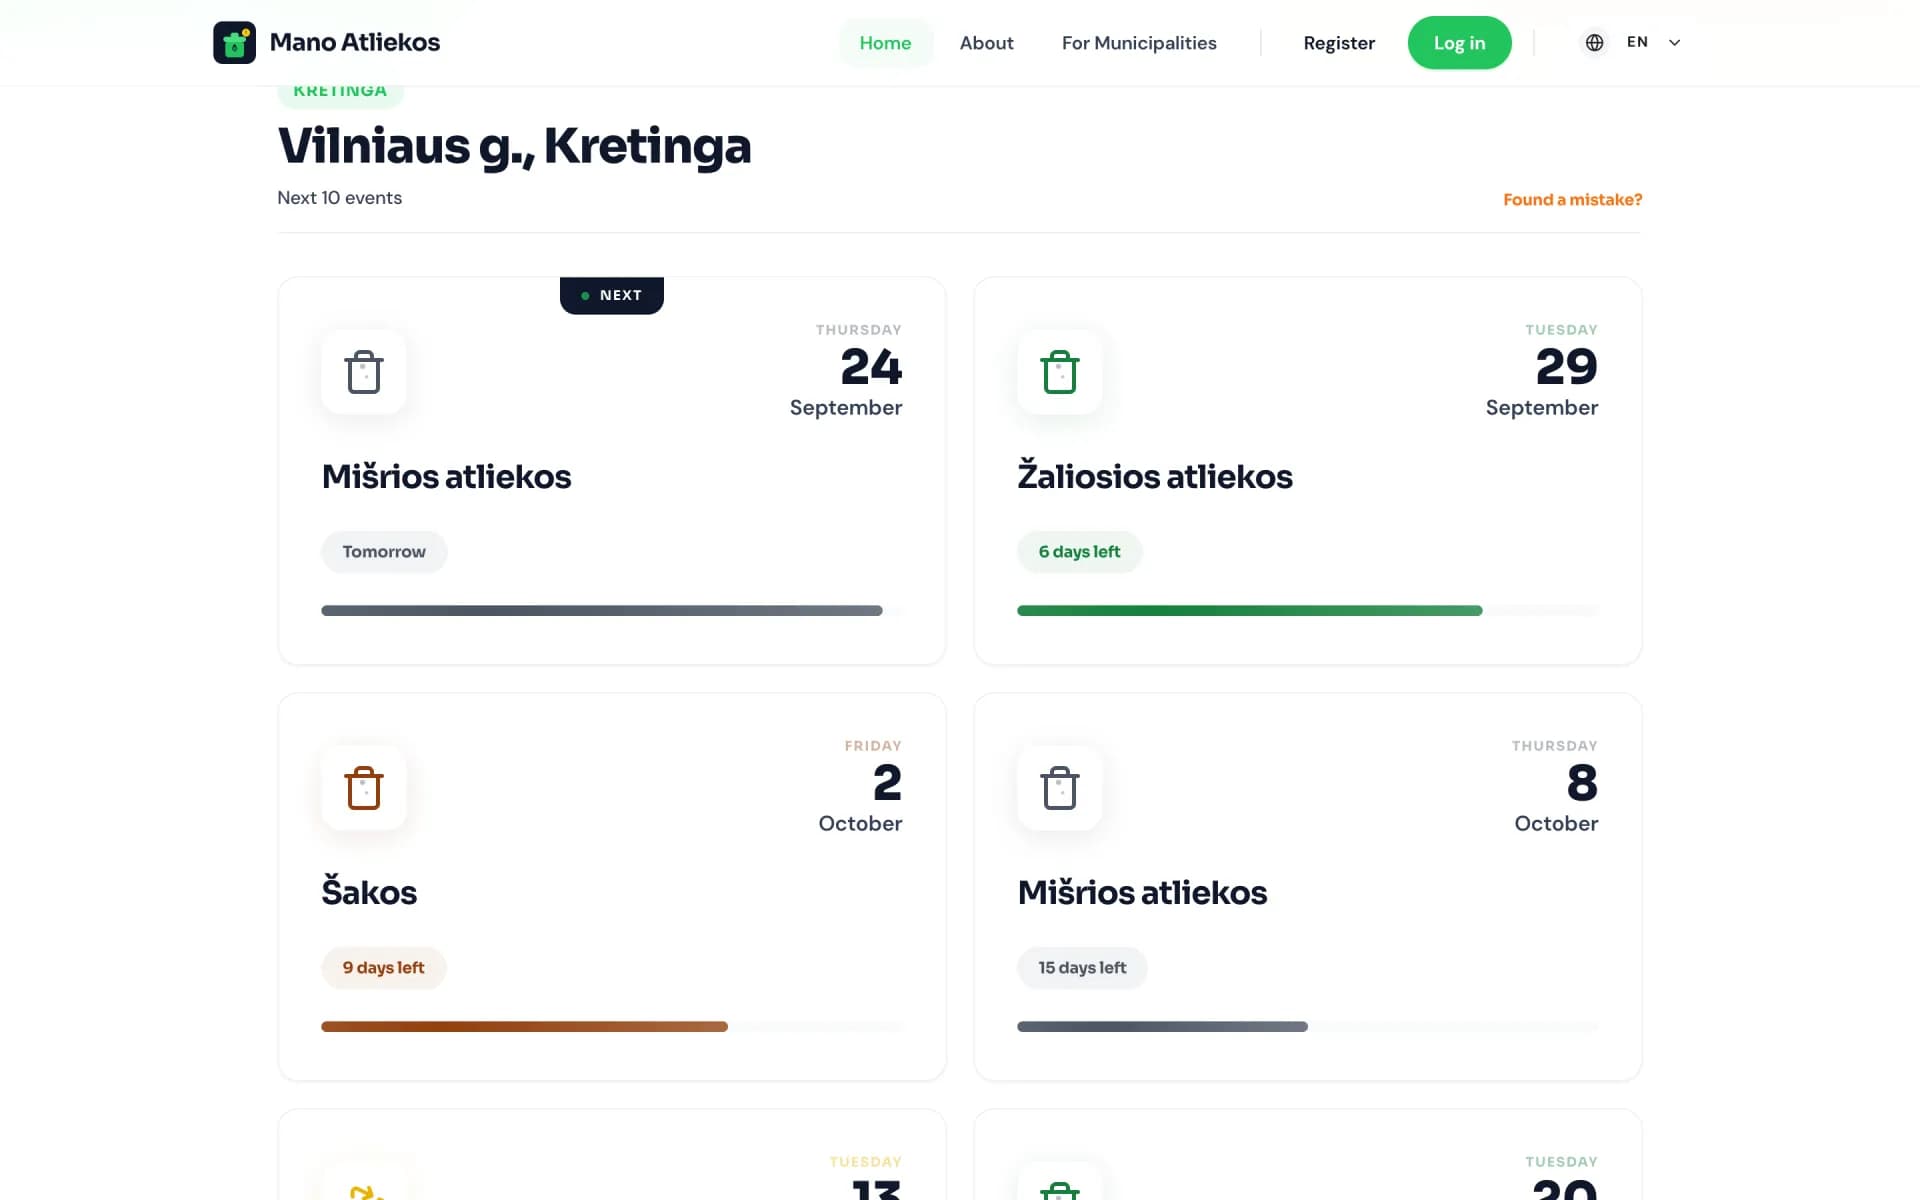Screen dimensions: 1920x1200
Task: Click the Next 10 events text
Action: click(340, 198)
